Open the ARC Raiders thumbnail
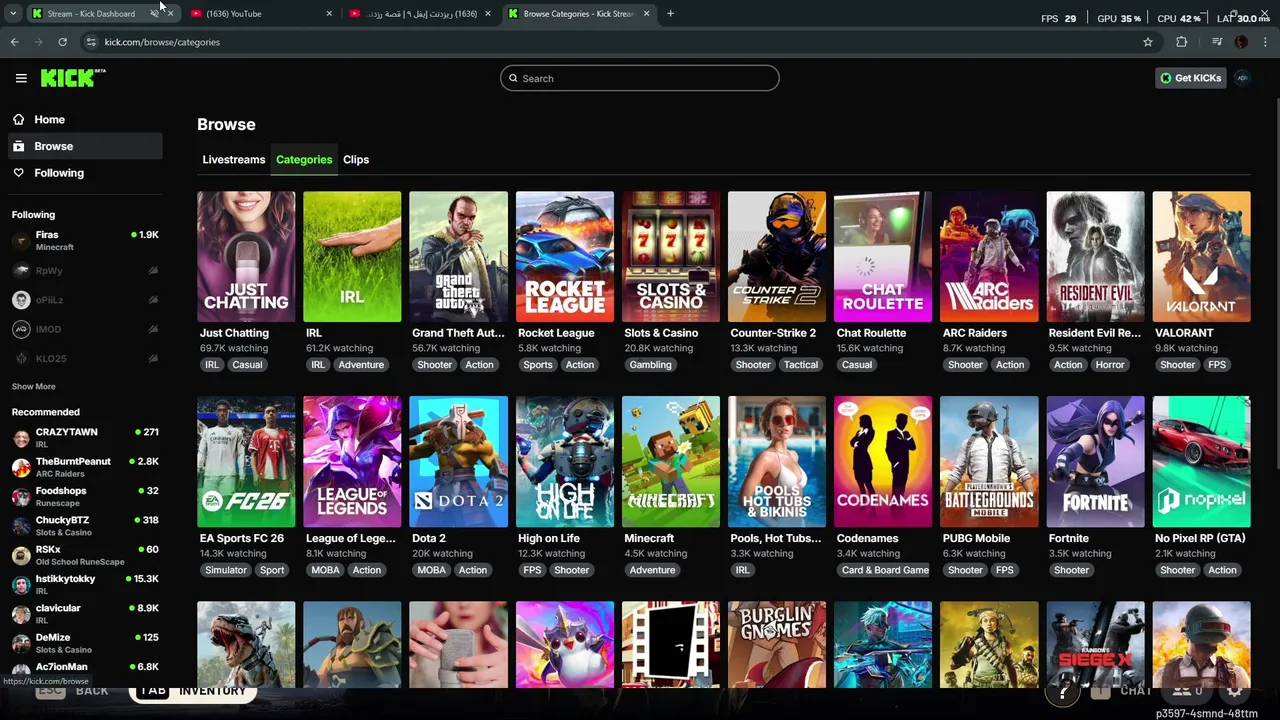The height and width of the screenshot is (720, 1280). coord(989,257)
